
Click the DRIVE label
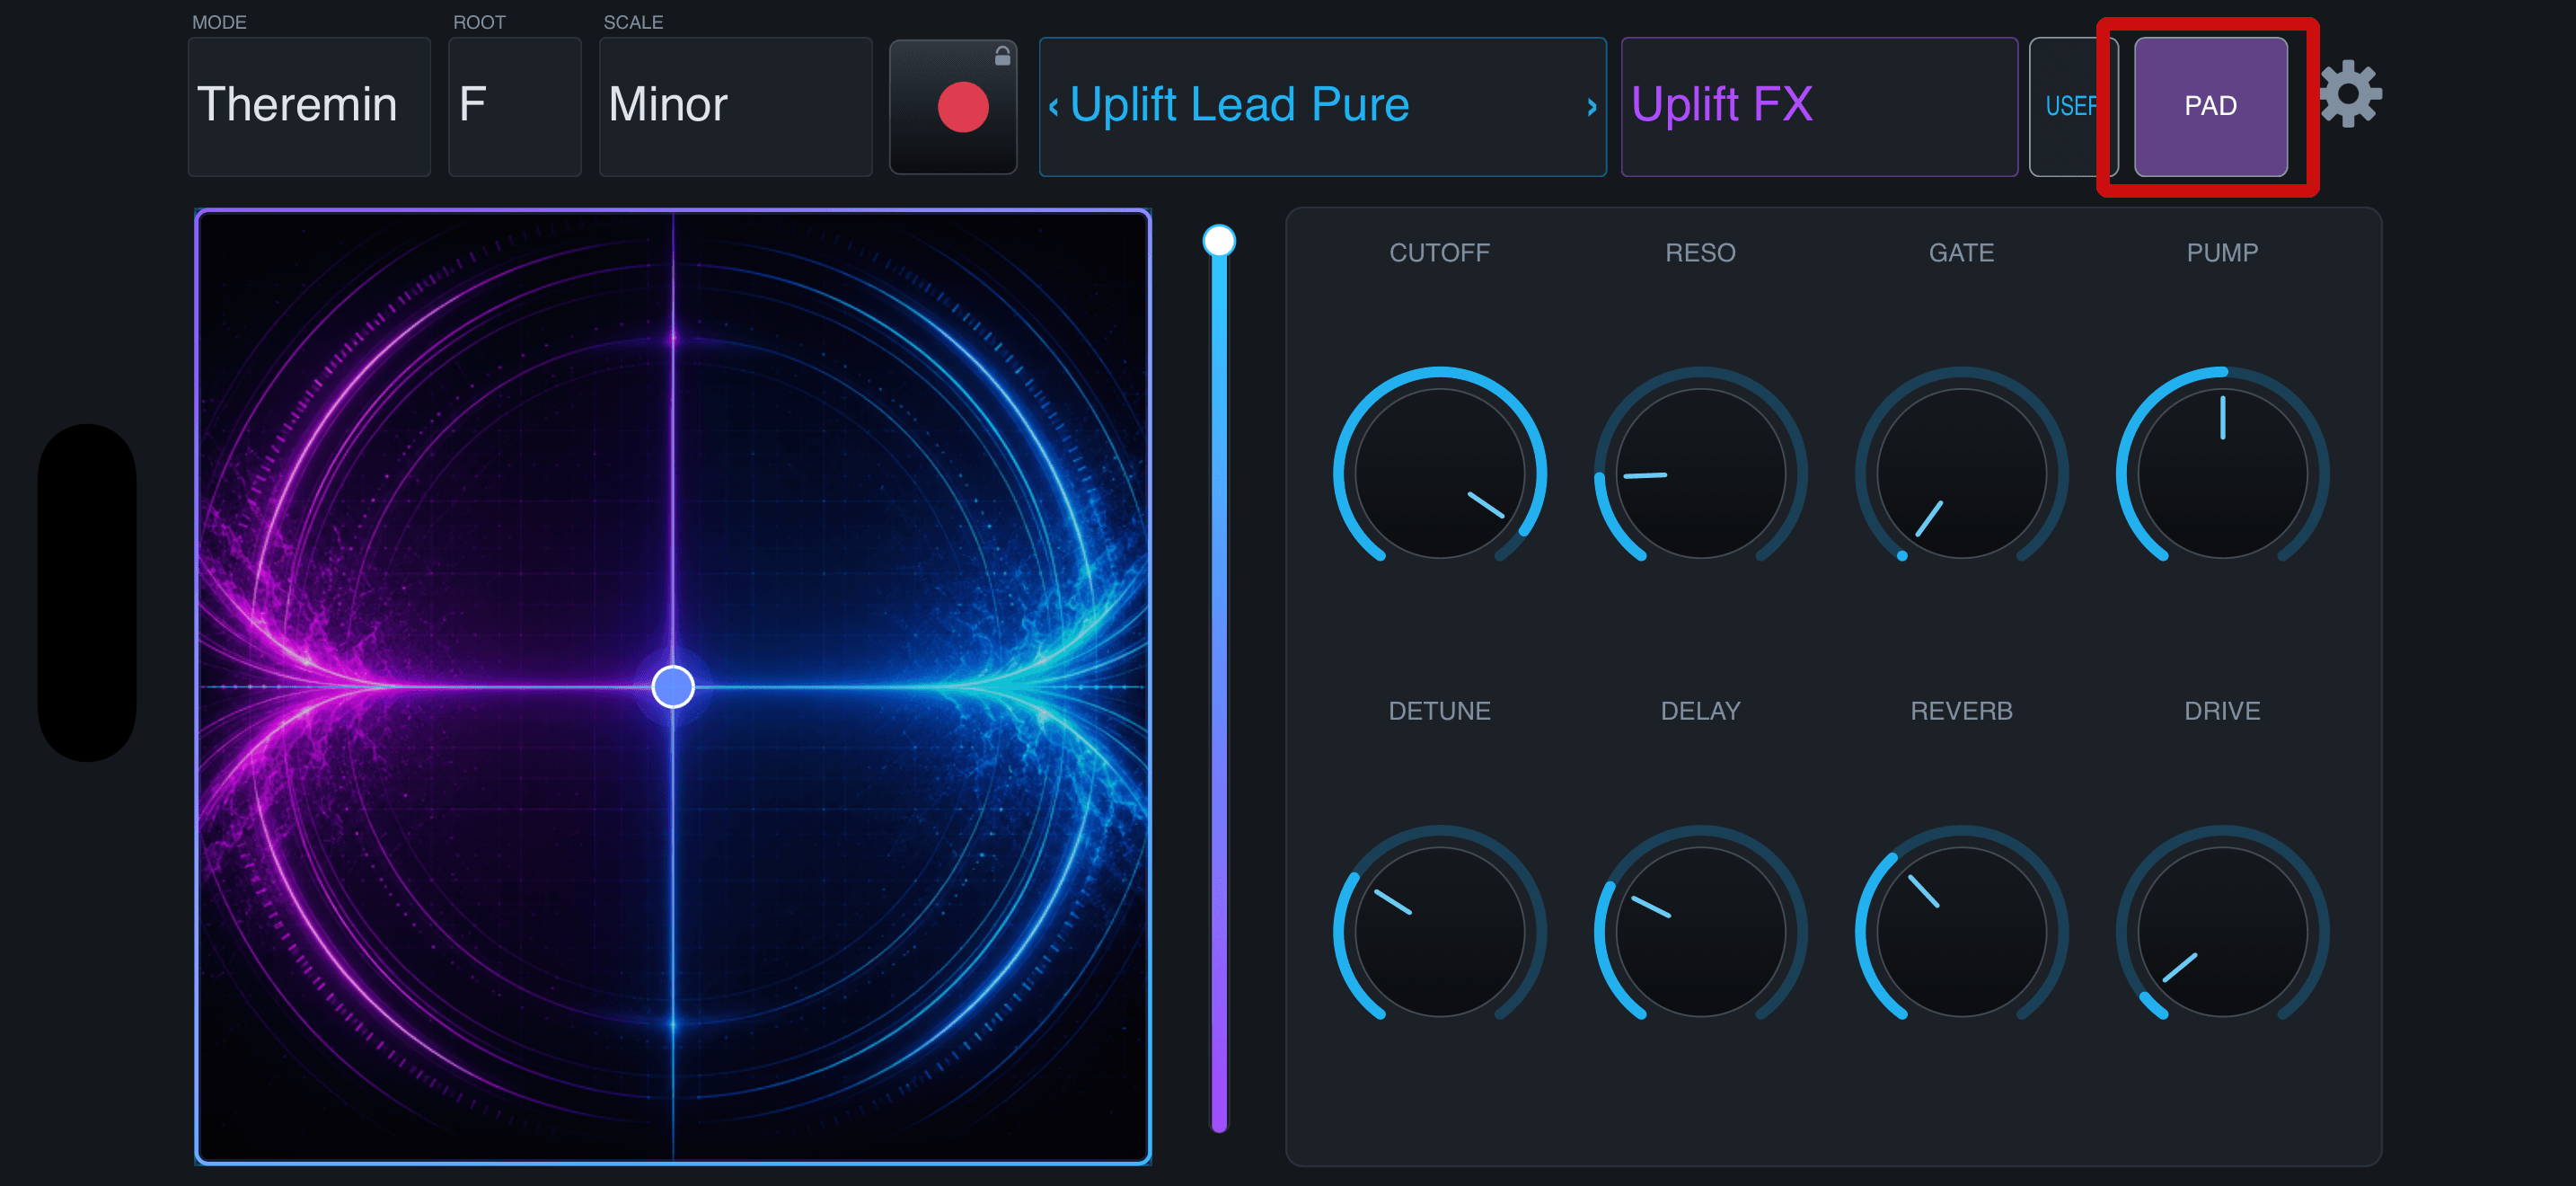click(2222, 711)
